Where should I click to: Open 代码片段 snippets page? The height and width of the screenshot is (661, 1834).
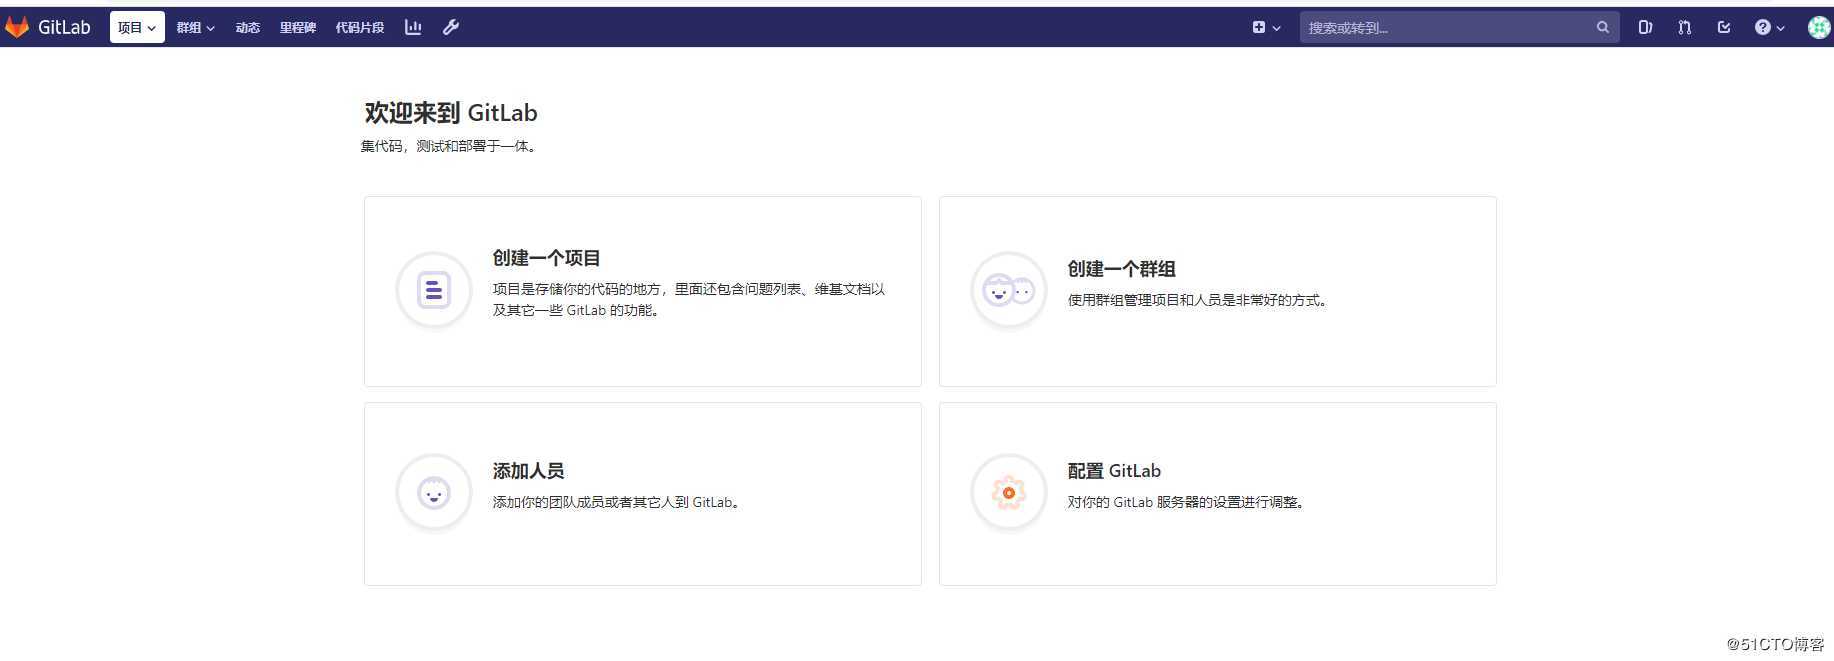(x=360, y=27)
